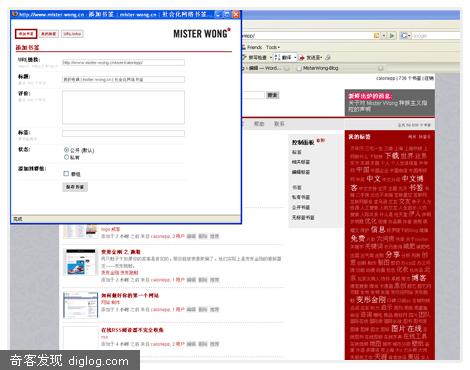The height and width of the screenshot is (370, 470).
Task: Tick the group checkbox in popup
Action: [66, 173]
